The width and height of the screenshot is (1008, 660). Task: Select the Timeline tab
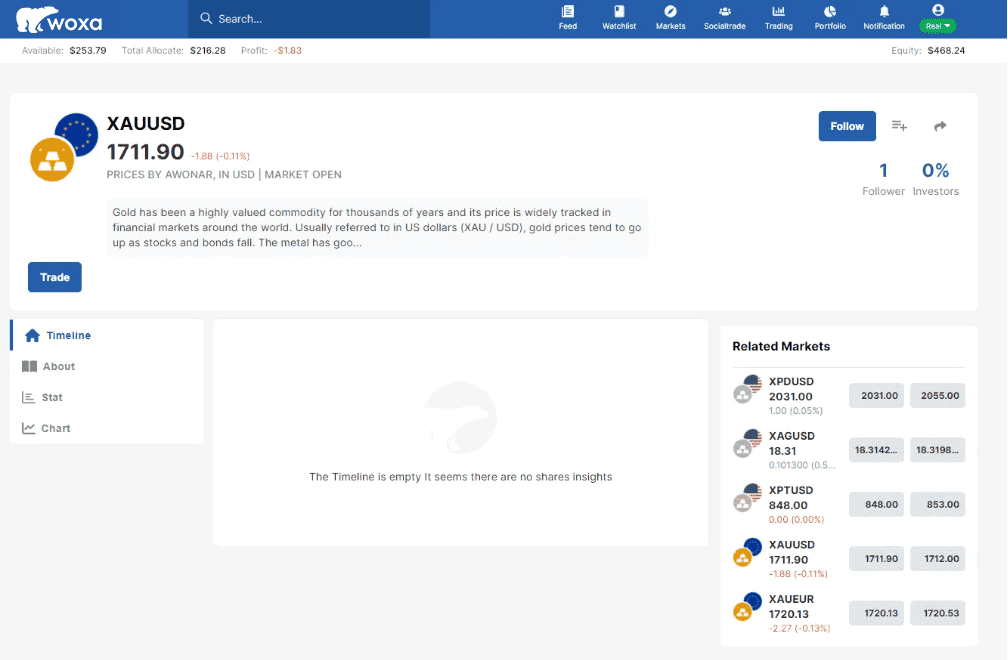pos(68,335)
